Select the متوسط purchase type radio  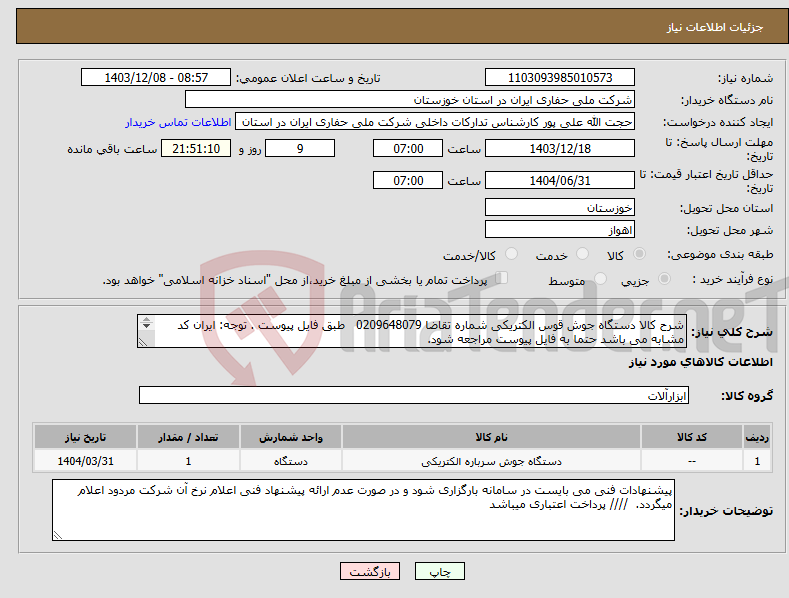tap(600, 279)
